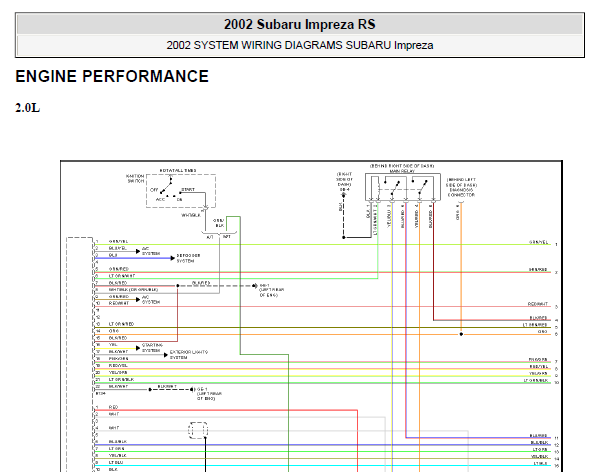Click the pin 10 "RED/WHT" label at the left connector

point(118,303)
